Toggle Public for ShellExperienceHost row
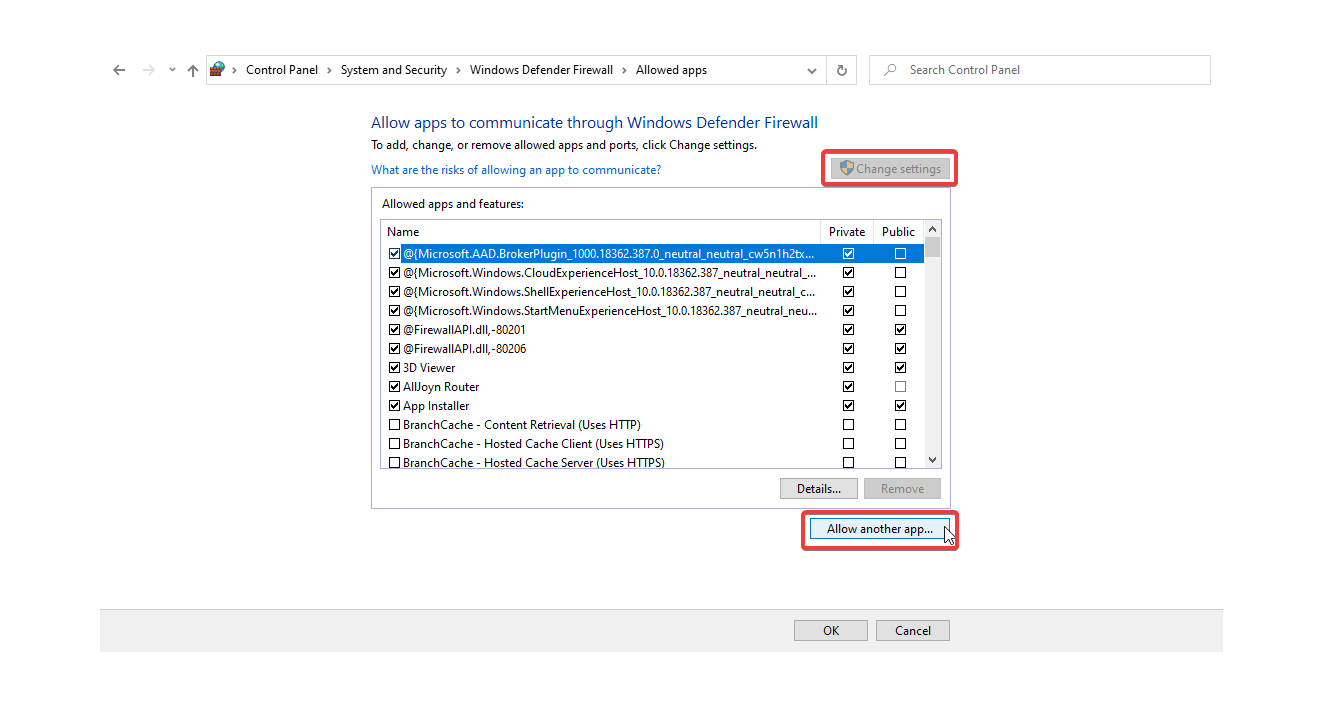This screenshot has height=702, width=1323. tap(900, 292)
